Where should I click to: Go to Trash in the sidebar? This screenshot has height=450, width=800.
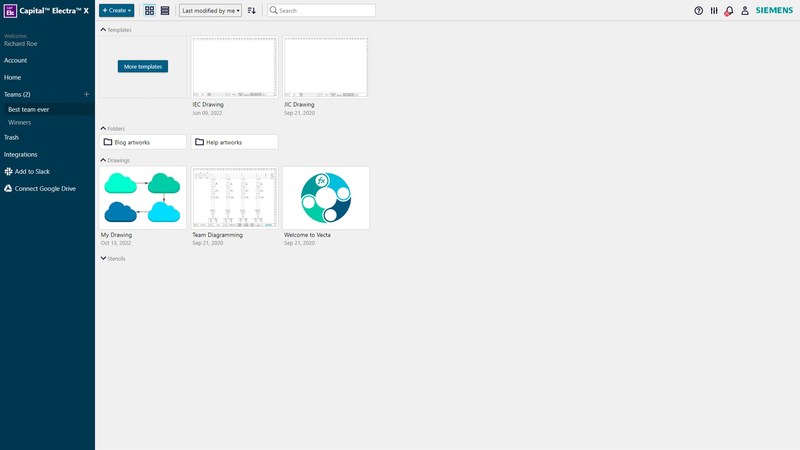(x=11, y=138)
